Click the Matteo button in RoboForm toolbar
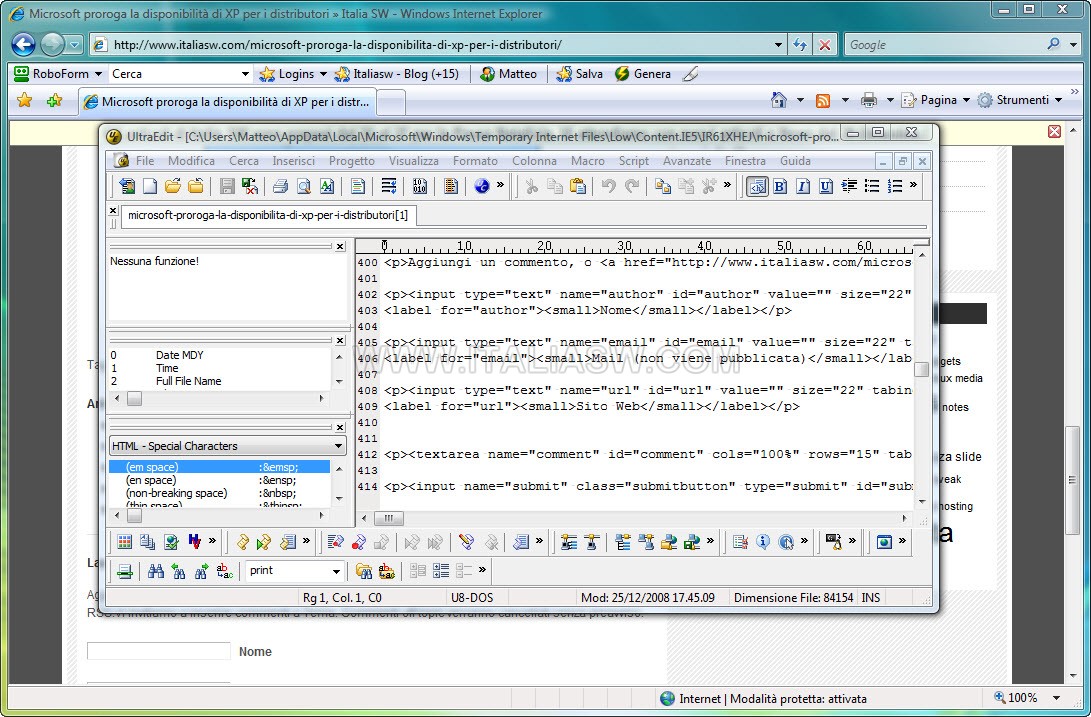1091x717 pixels. (x=509, y=74)
